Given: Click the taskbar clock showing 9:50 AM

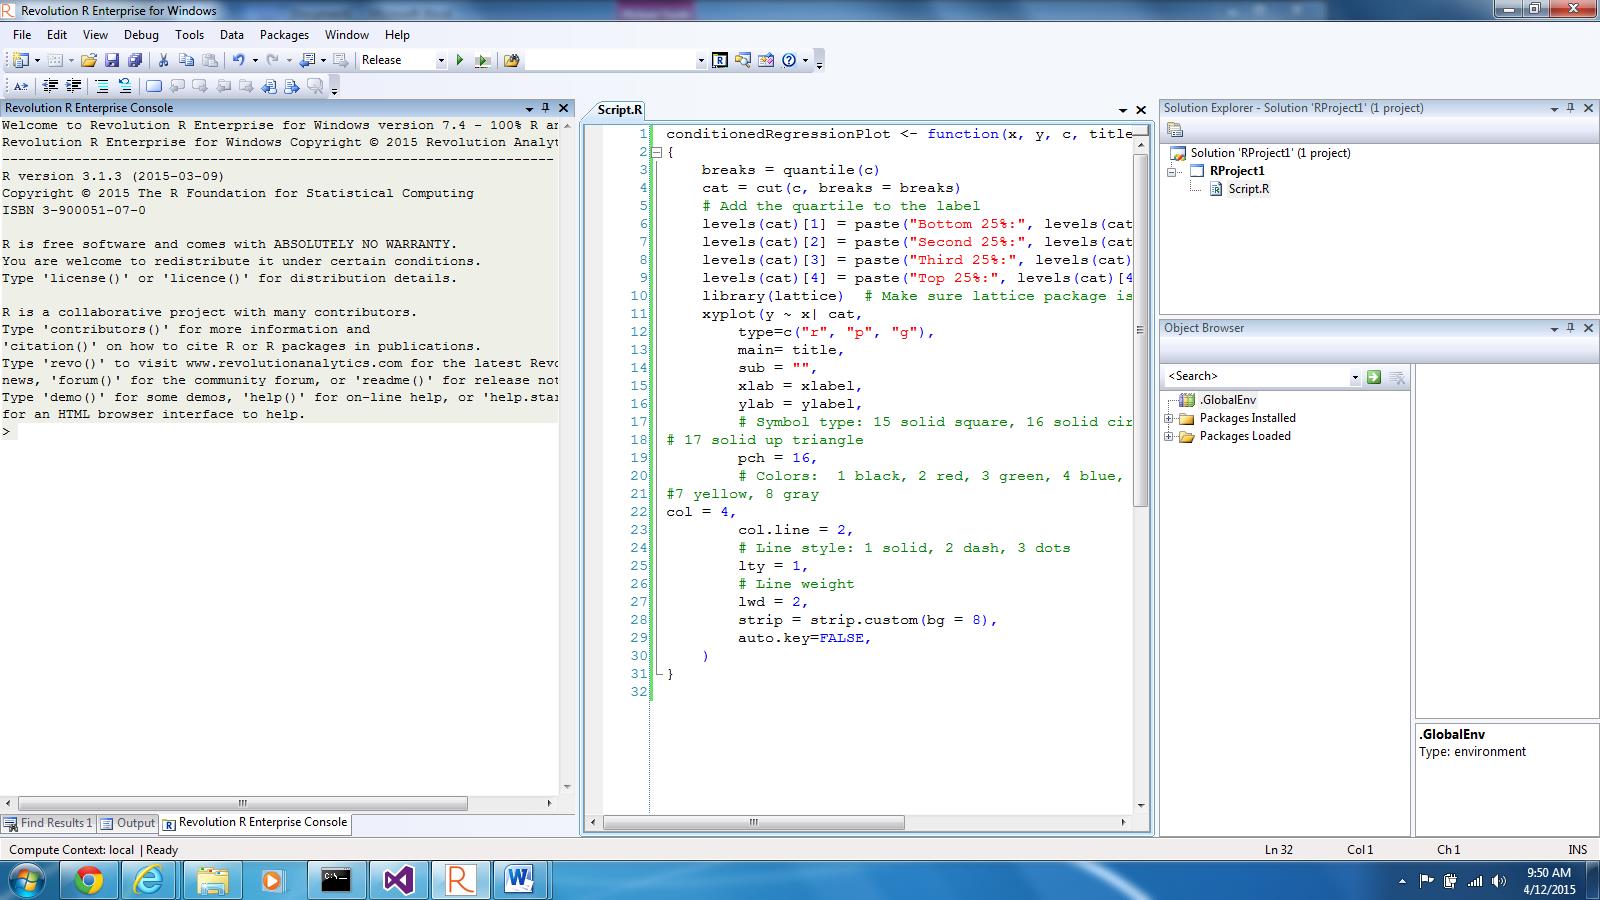Looking at the screenshot, I should [1549, 880].
